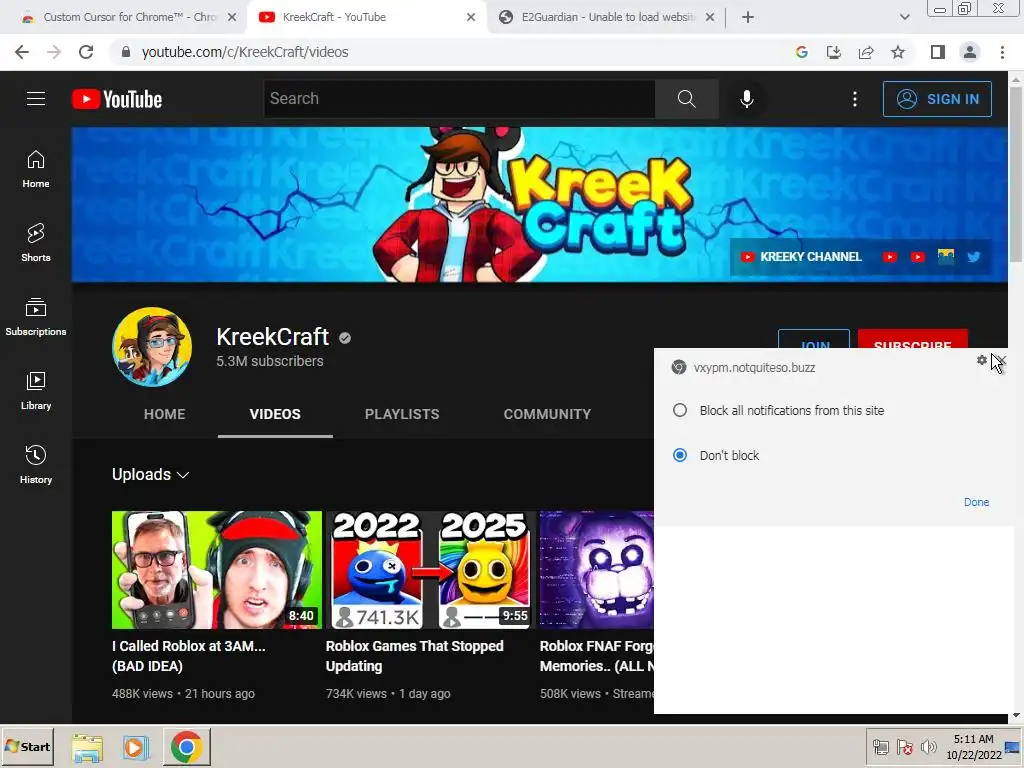The width and height of the screenshot is (1024, 768).
Task: Open notification settings gear icon
Action: click(x=982, y=360)
